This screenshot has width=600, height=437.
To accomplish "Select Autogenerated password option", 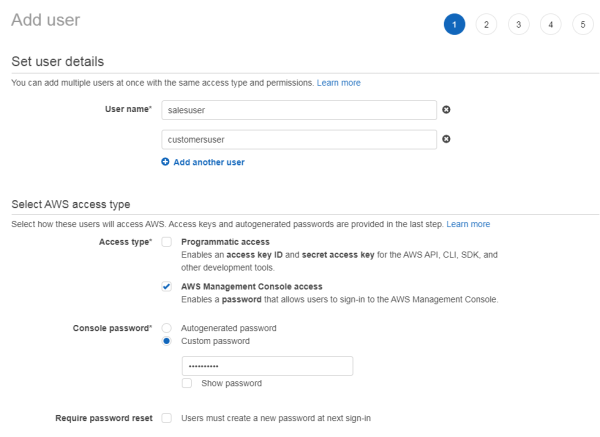I will coord(167,328).
